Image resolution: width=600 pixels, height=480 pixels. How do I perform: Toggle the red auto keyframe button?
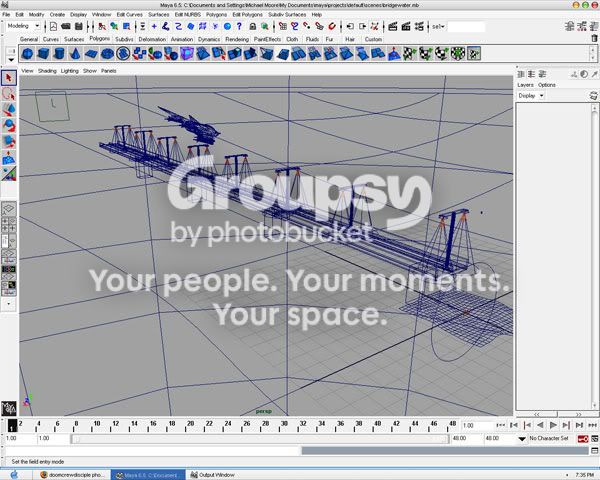583,439
